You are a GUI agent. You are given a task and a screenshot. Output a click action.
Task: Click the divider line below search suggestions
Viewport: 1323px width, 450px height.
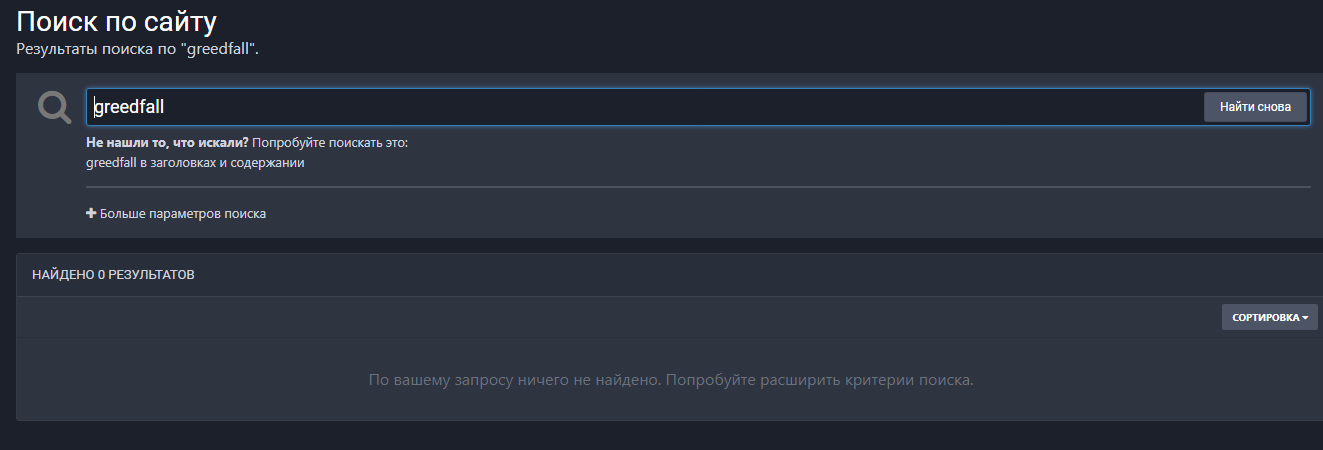click(698, 187)
